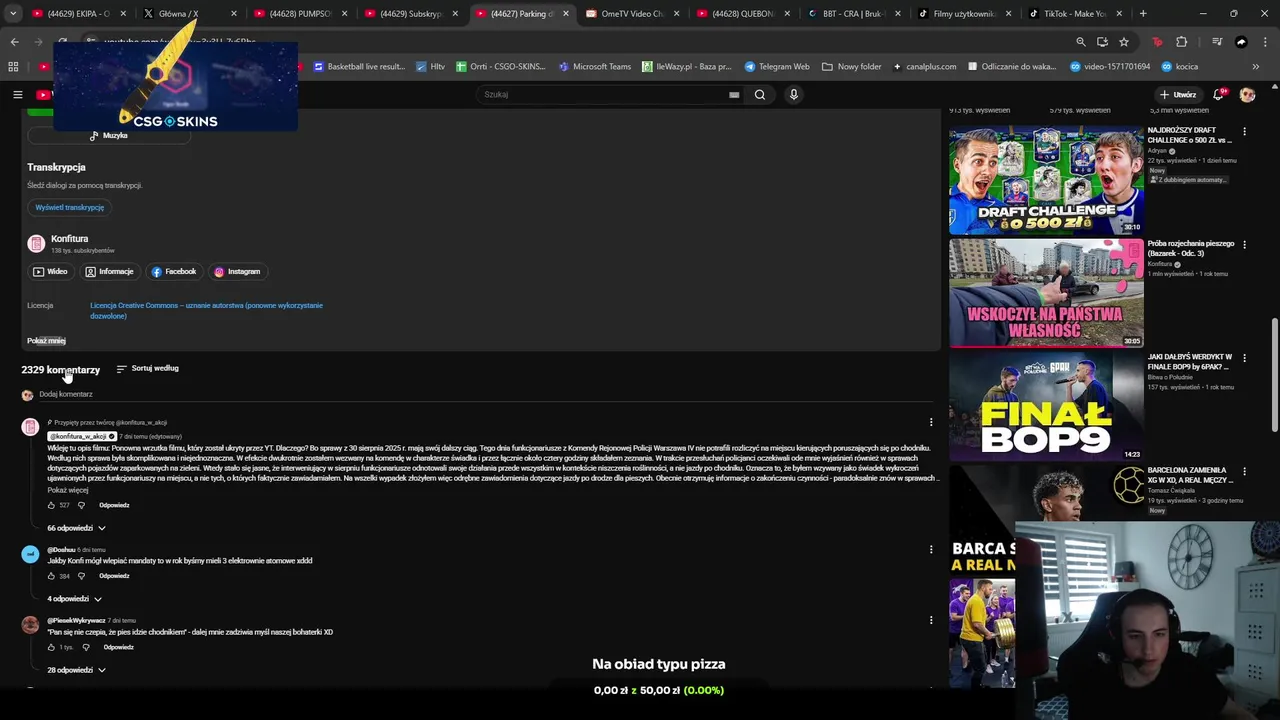The width and height of the screenshot is (1280, 720).
Task: Expand 4 odpowiedzi replies
Action: (x=74, y=599)
